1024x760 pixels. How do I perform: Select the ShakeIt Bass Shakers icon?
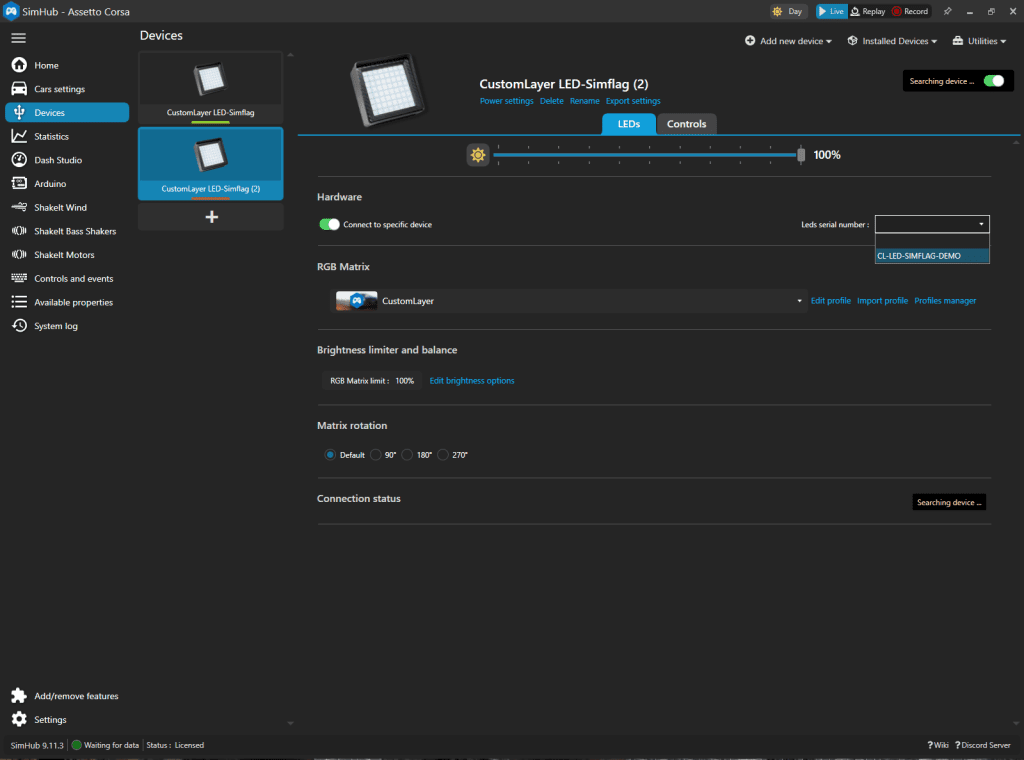pos(19,231)
